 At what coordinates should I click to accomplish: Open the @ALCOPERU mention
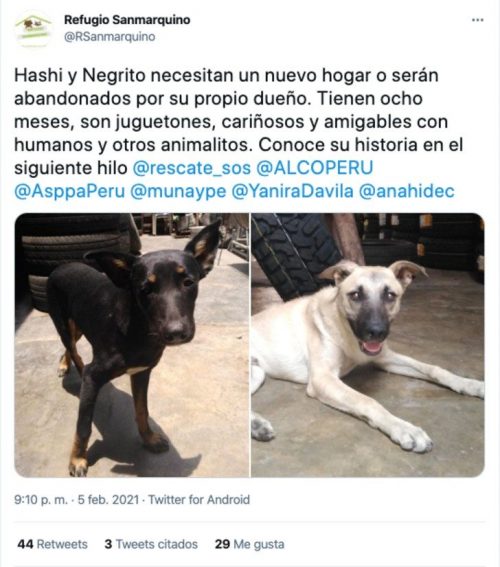(315, 168)
